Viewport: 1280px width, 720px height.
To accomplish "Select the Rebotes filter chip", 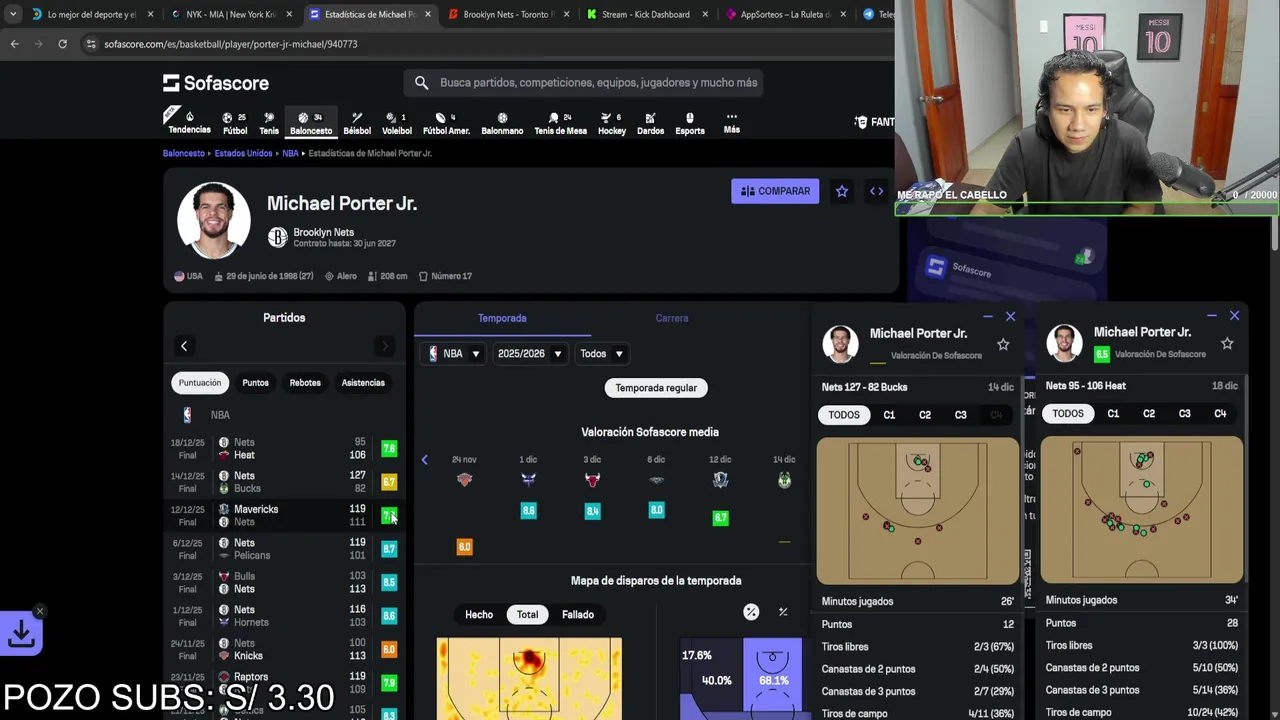I will (x=305, y=382).
